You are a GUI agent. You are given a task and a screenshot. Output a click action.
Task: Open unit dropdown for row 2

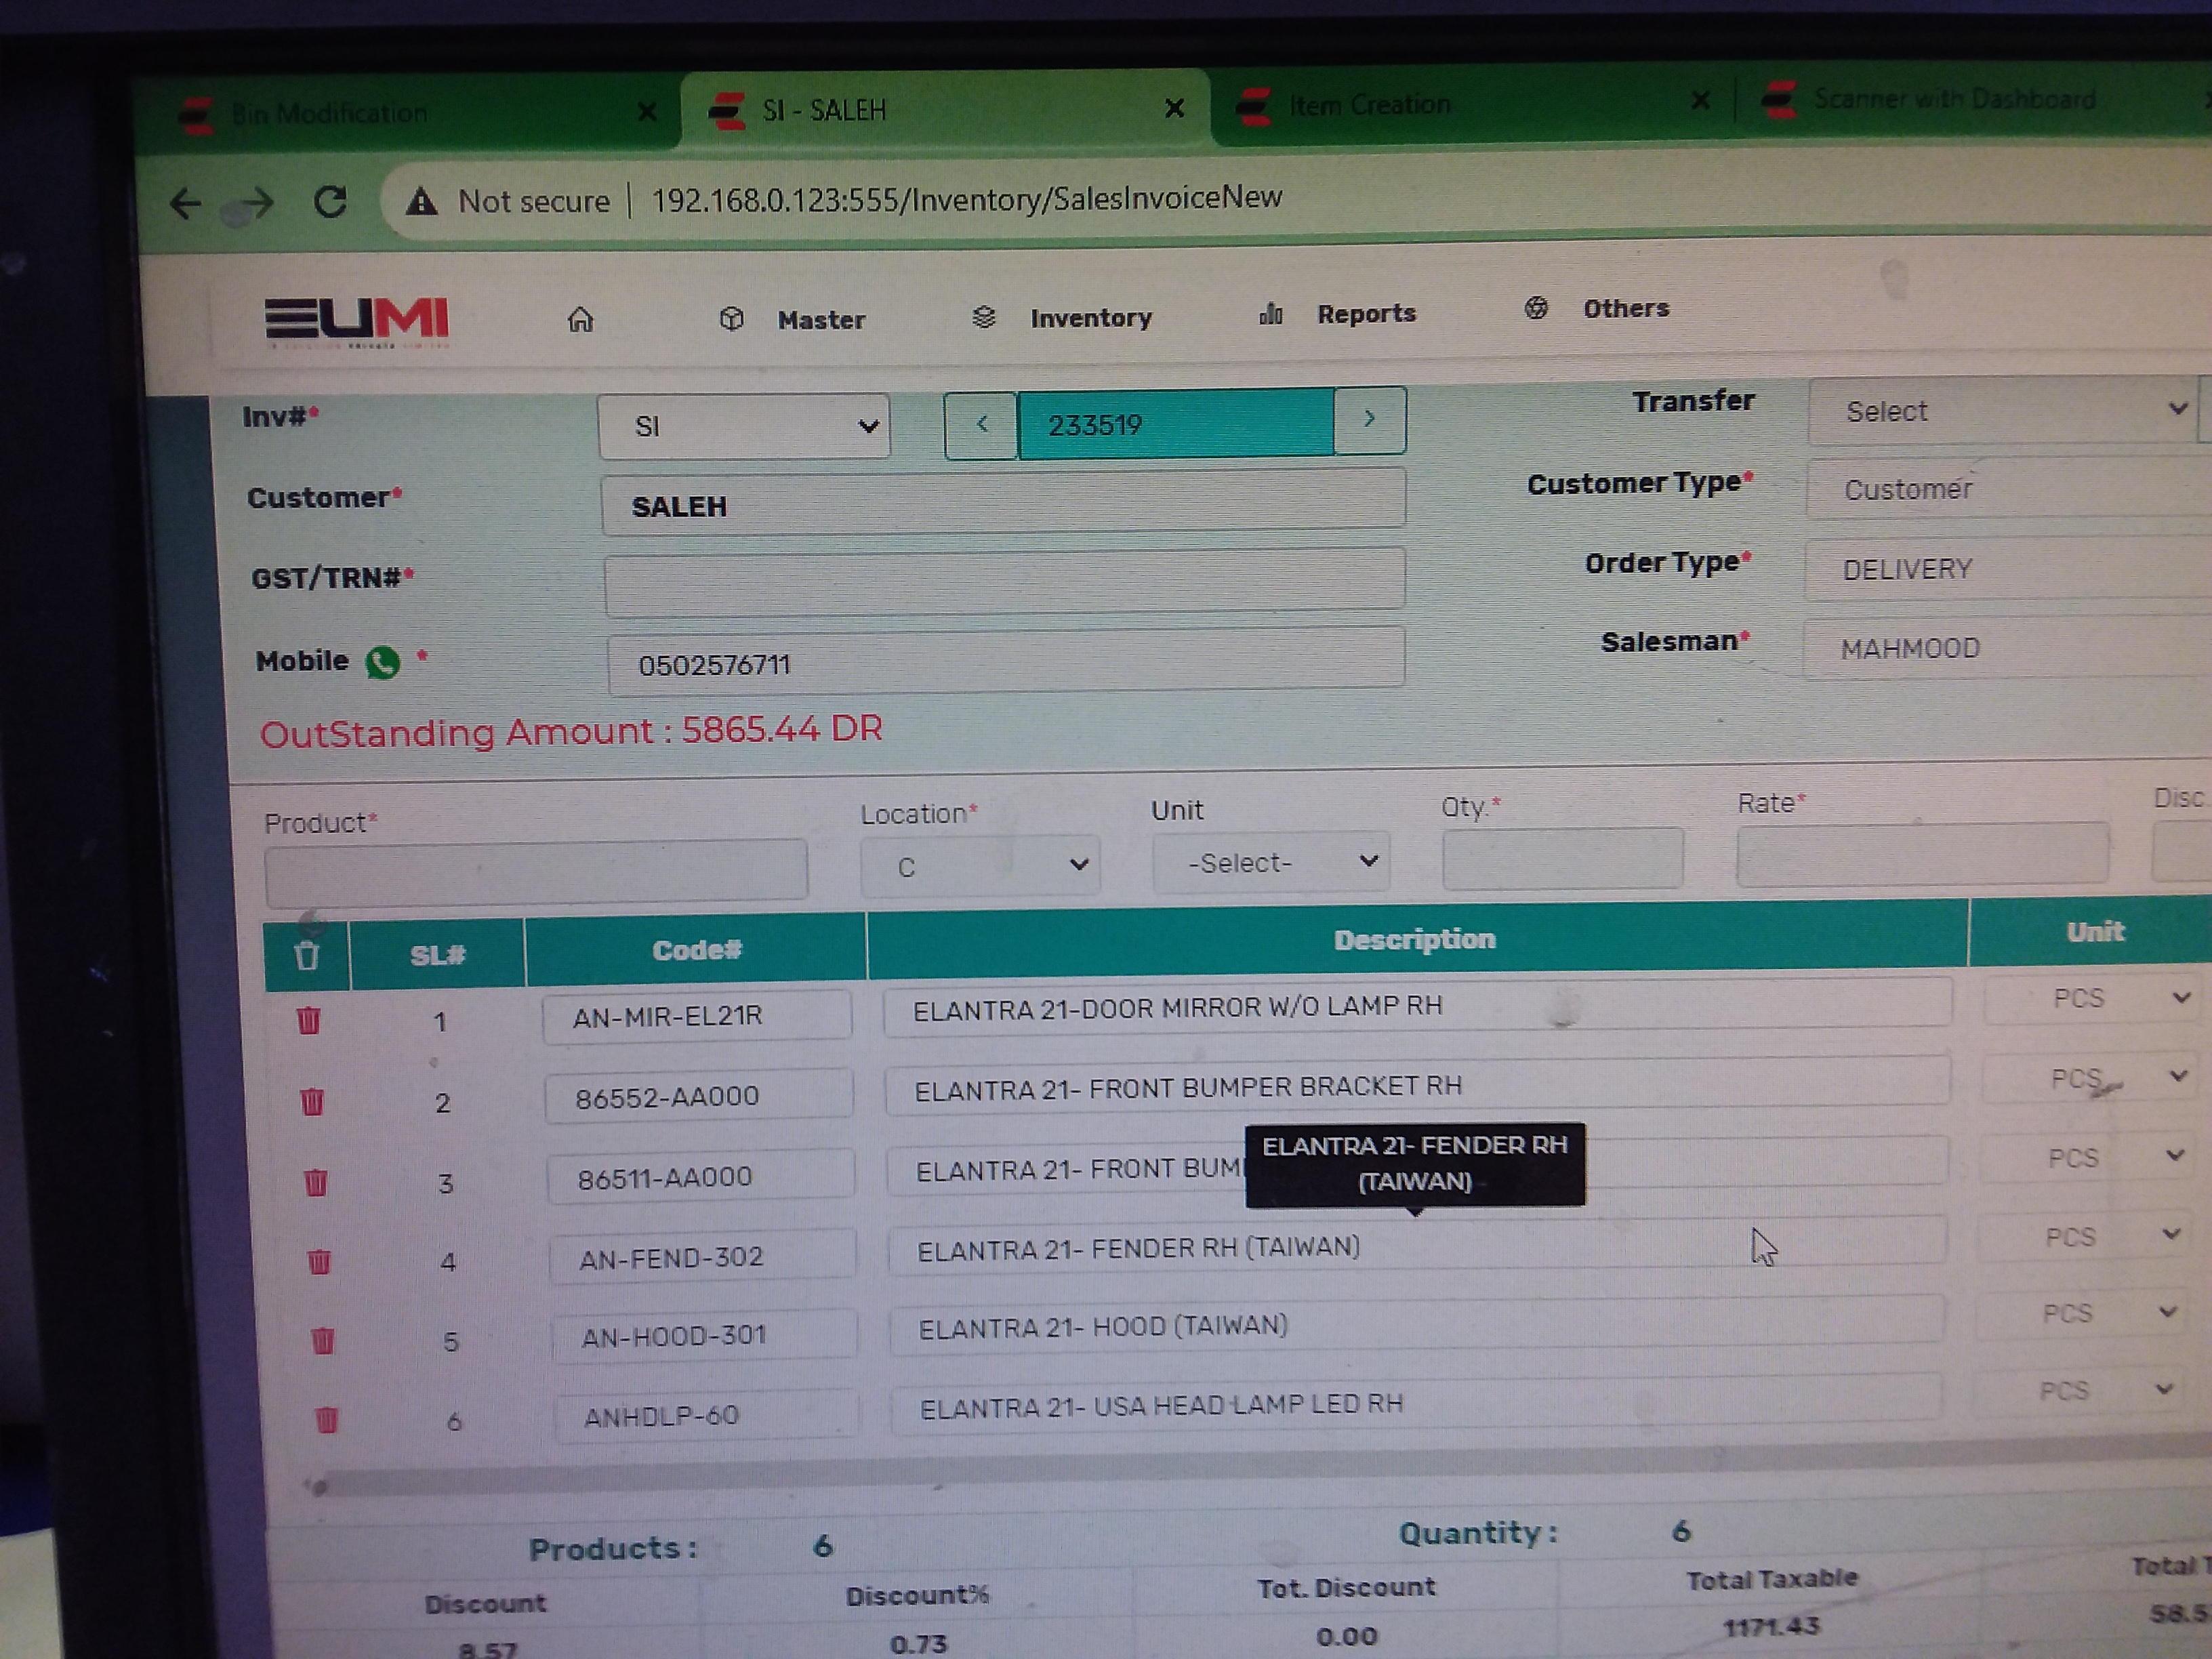click(2090, 1077)
